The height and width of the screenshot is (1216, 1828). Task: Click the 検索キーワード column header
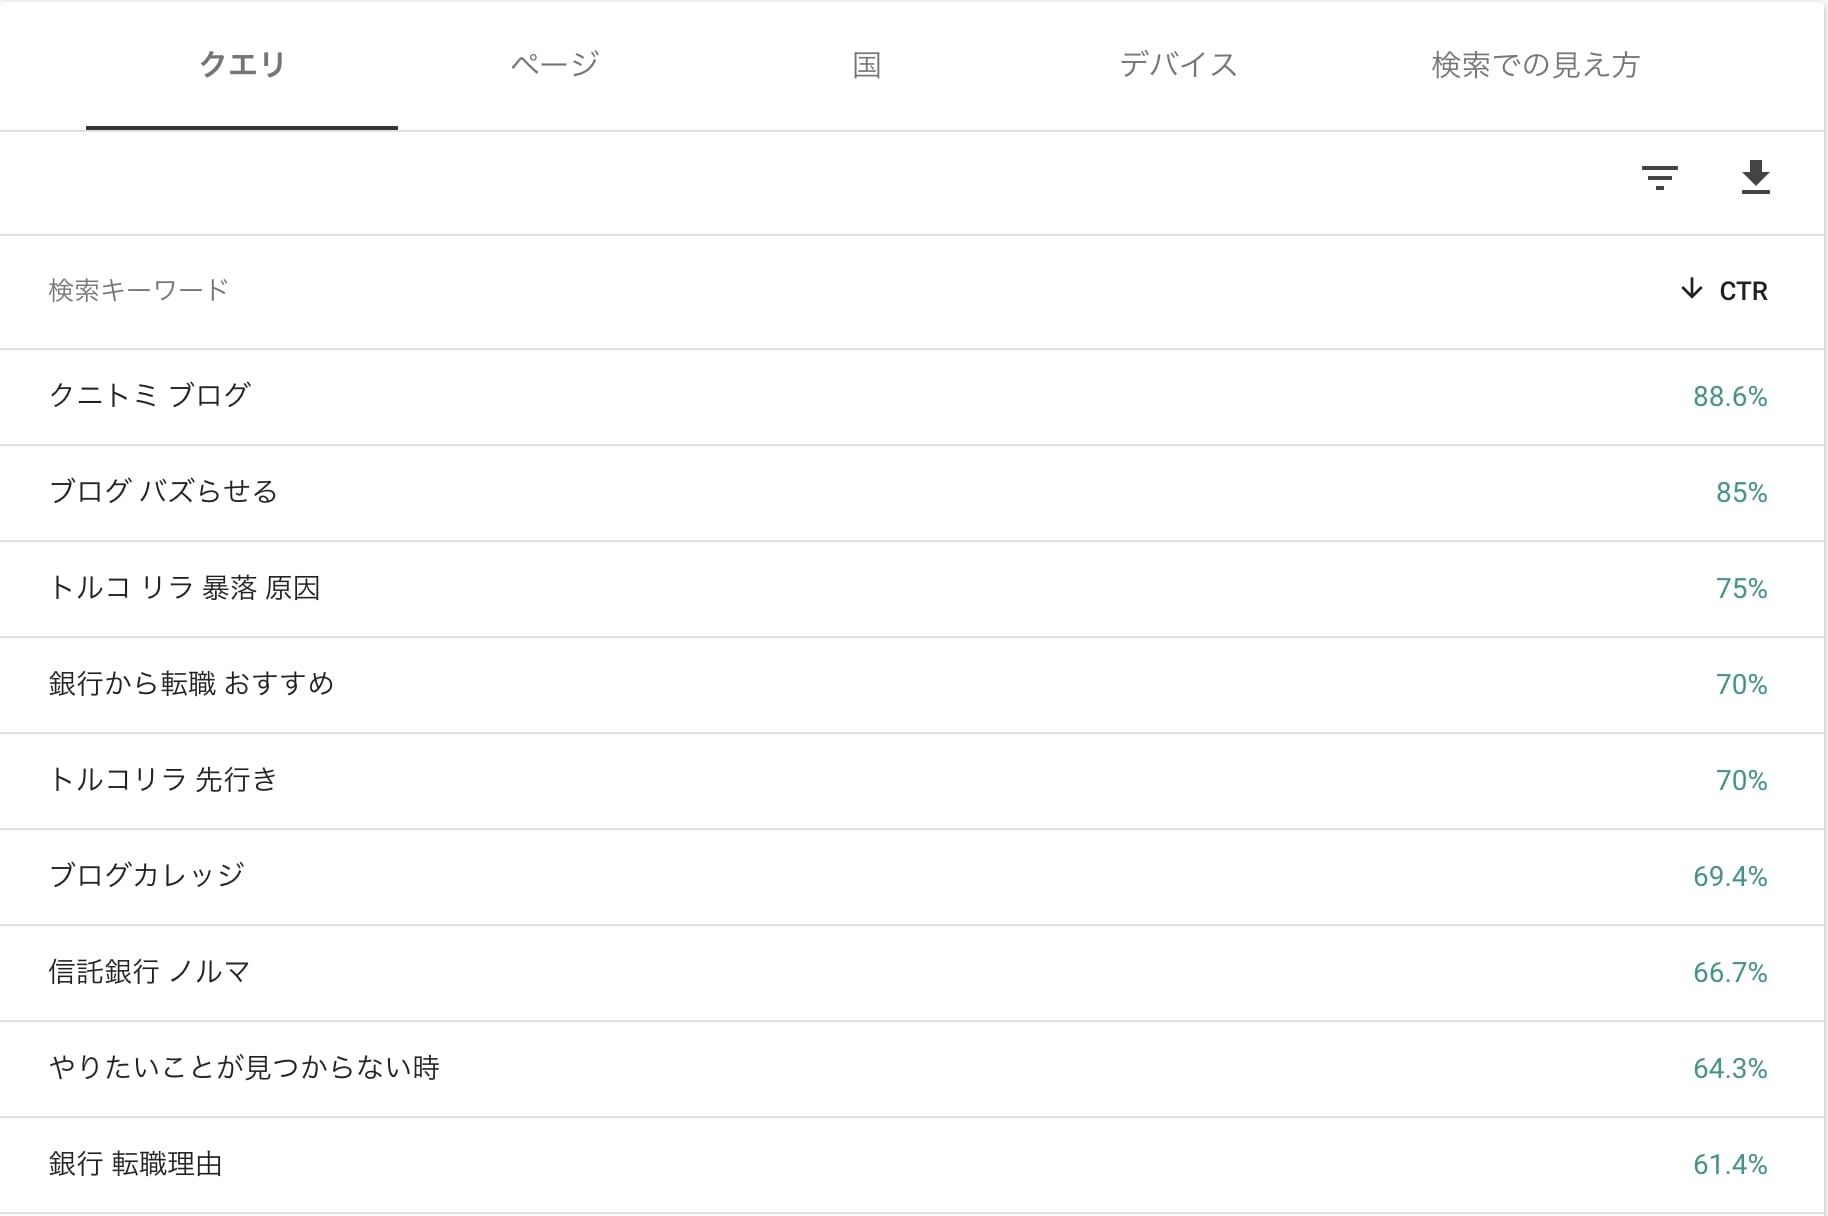click(138, 290)
